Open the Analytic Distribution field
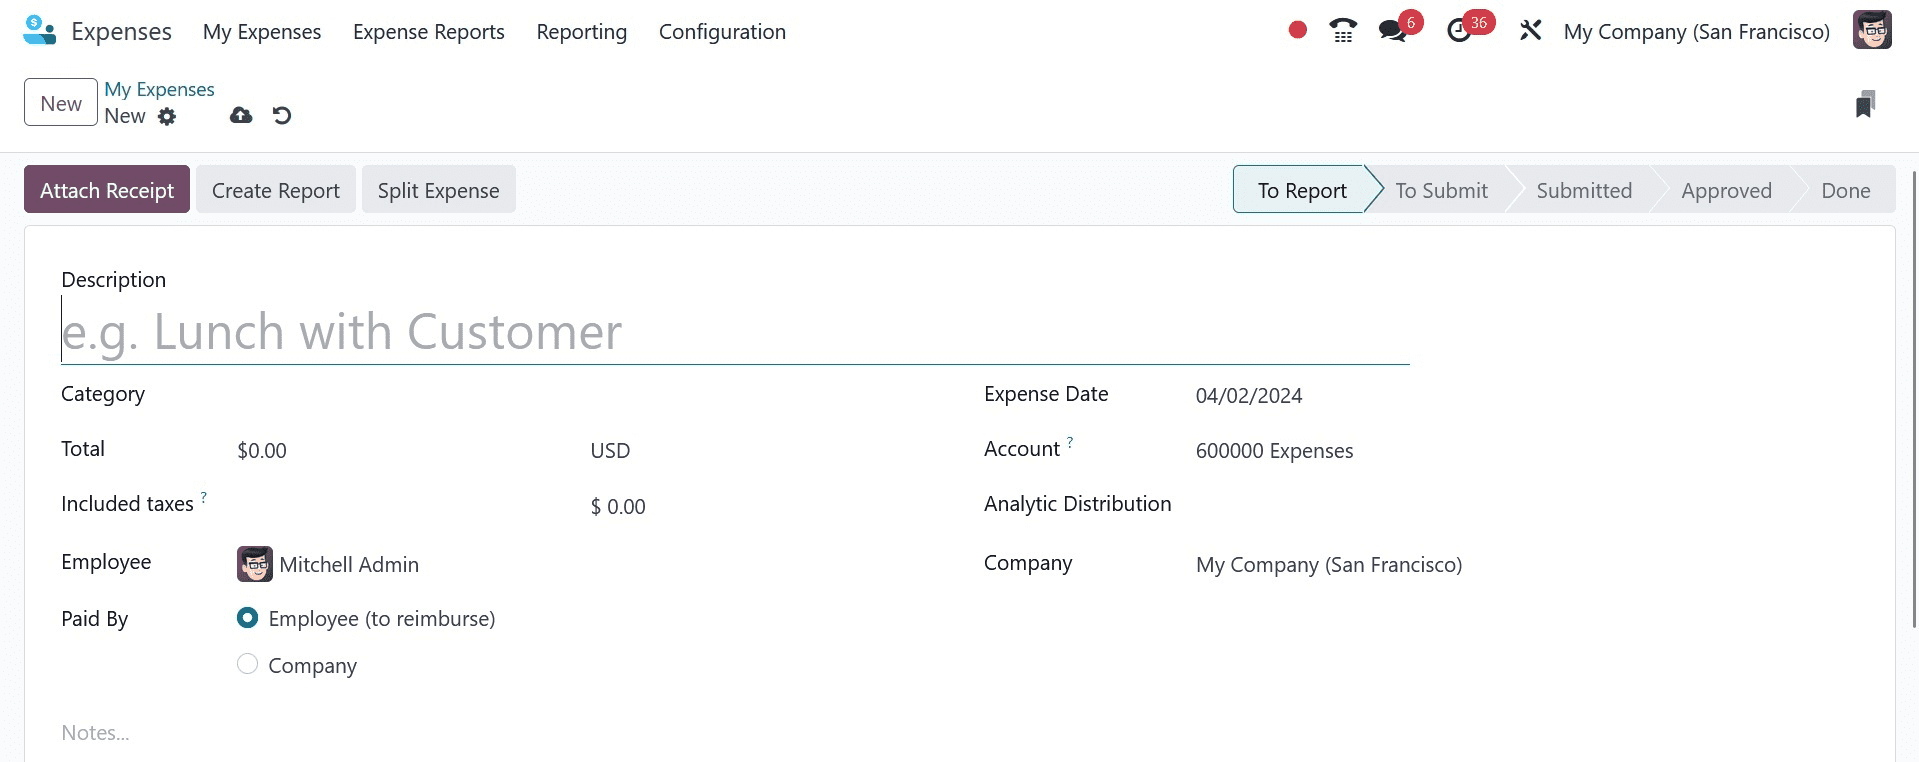 (x=1526, y=505)
